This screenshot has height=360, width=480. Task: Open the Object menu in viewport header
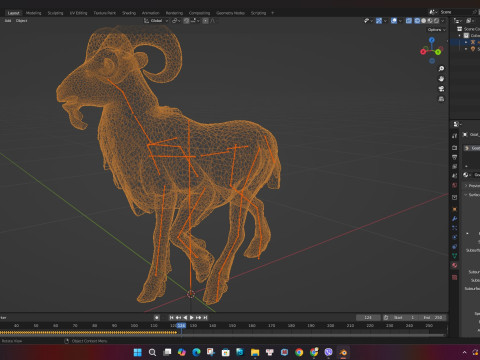pos(22,21)
